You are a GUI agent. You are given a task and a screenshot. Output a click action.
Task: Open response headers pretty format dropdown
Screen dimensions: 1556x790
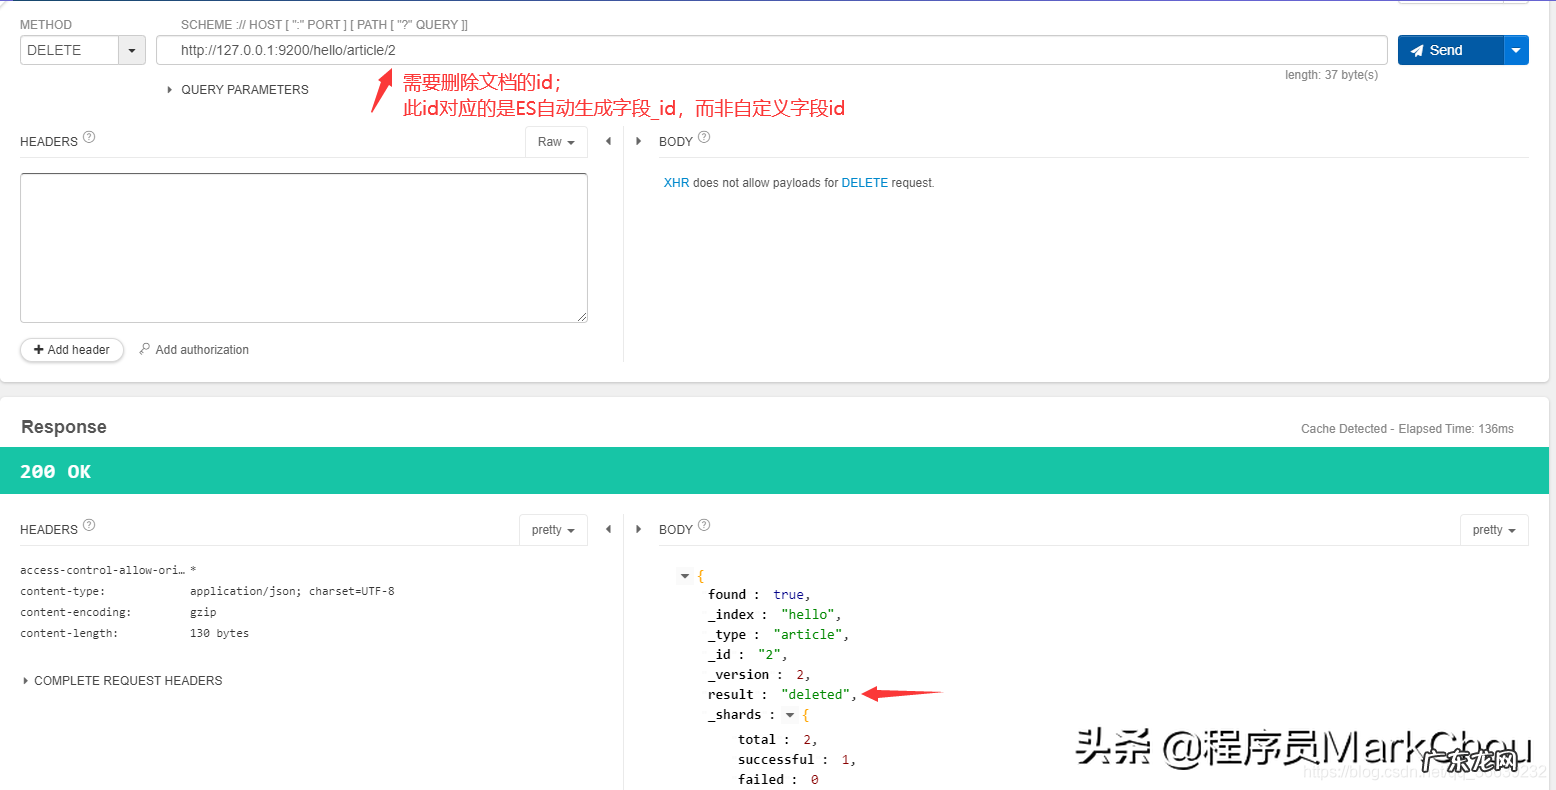[x=553, y=530]
